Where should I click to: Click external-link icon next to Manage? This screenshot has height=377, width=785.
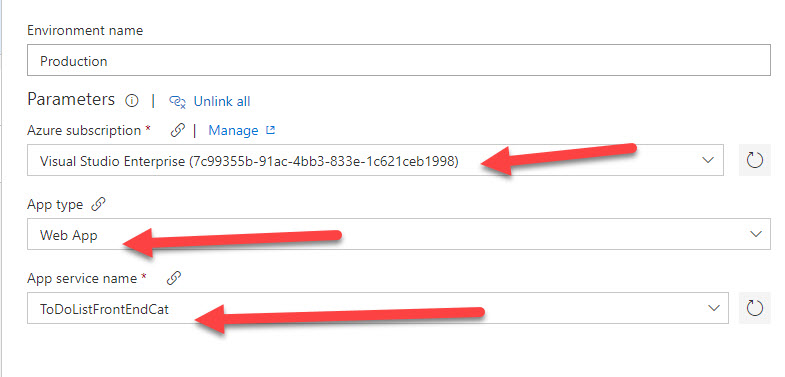[x=270, y=130]
